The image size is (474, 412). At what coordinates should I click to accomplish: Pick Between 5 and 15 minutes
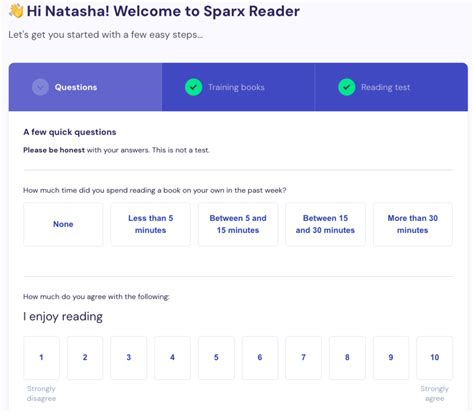click(x=238, y=224)
